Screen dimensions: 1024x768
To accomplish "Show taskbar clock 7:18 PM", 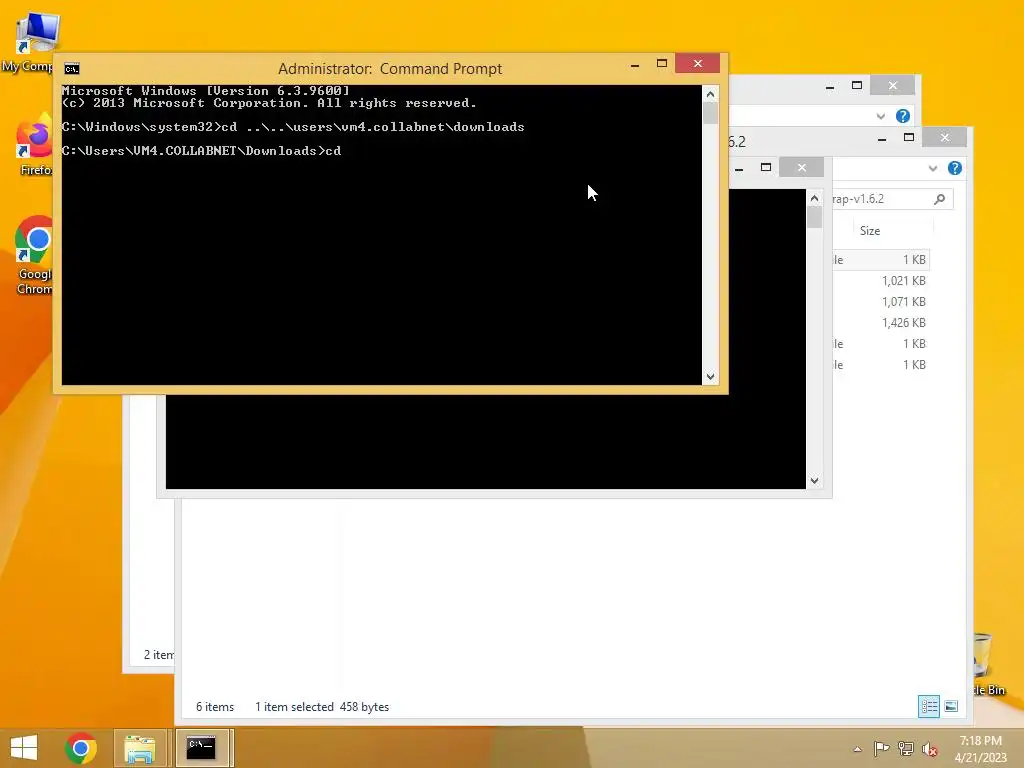I will [x=980, y=741].
